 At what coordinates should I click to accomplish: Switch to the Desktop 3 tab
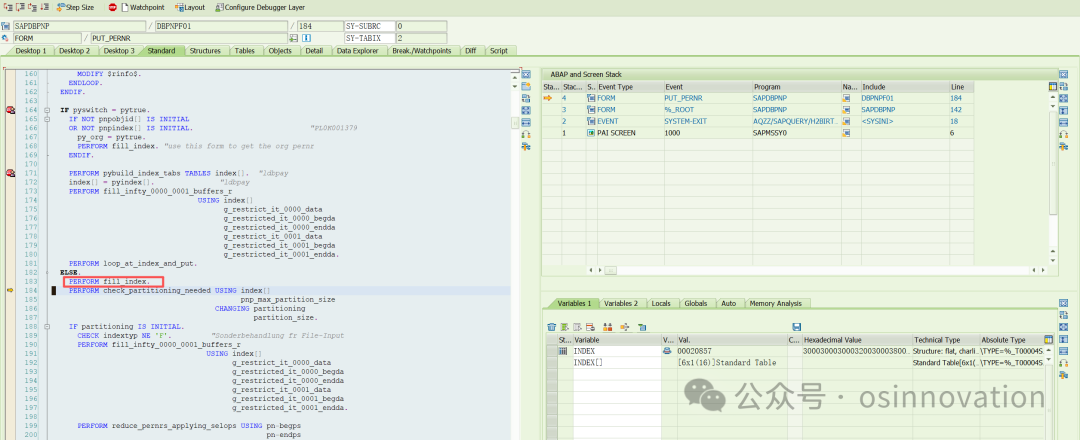(119, 51)
